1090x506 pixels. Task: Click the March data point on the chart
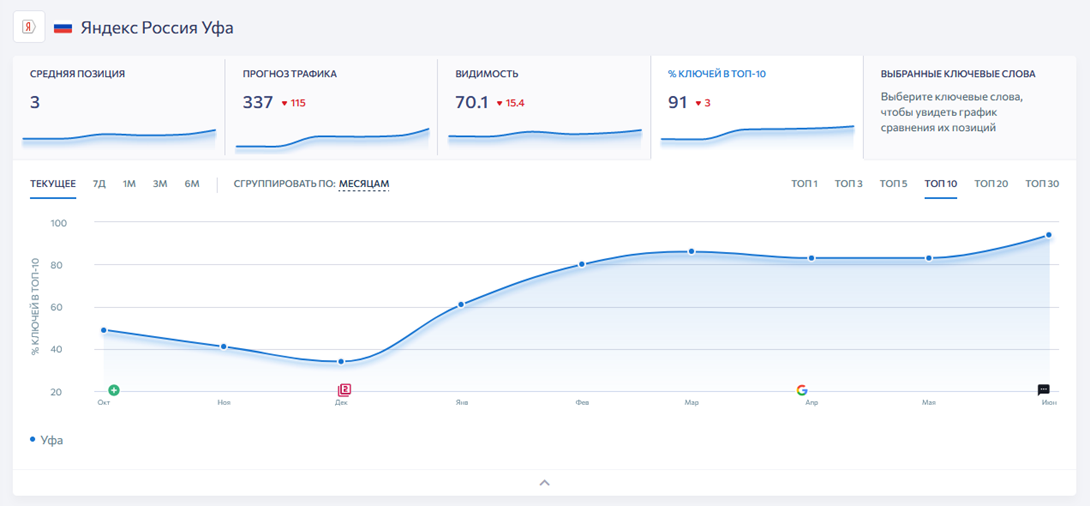(x=691, y=252)
